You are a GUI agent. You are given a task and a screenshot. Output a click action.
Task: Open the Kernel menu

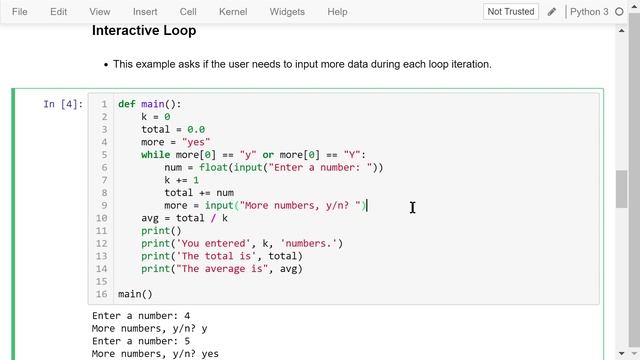pyautogui.click(x=233, y=12)
